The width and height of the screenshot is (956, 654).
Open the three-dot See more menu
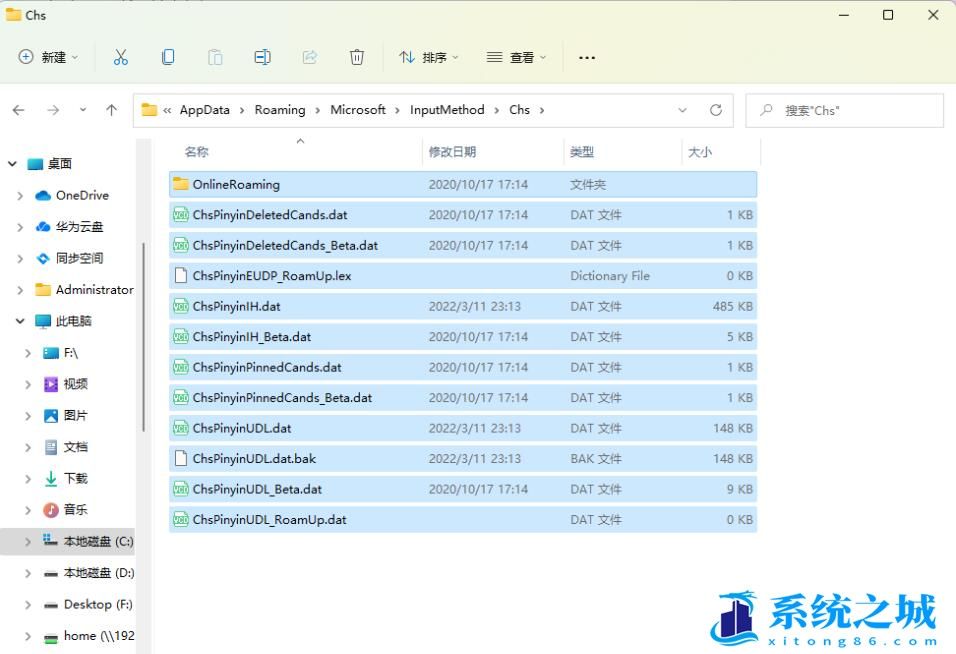pos(587,57)
